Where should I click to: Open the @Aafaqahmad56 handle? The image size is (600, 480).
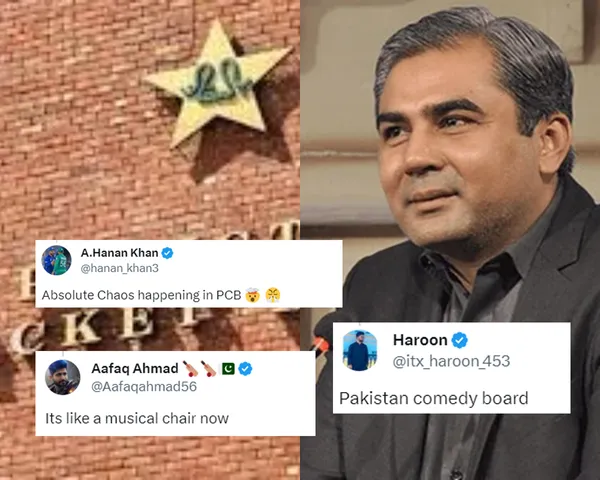(144, 386)
